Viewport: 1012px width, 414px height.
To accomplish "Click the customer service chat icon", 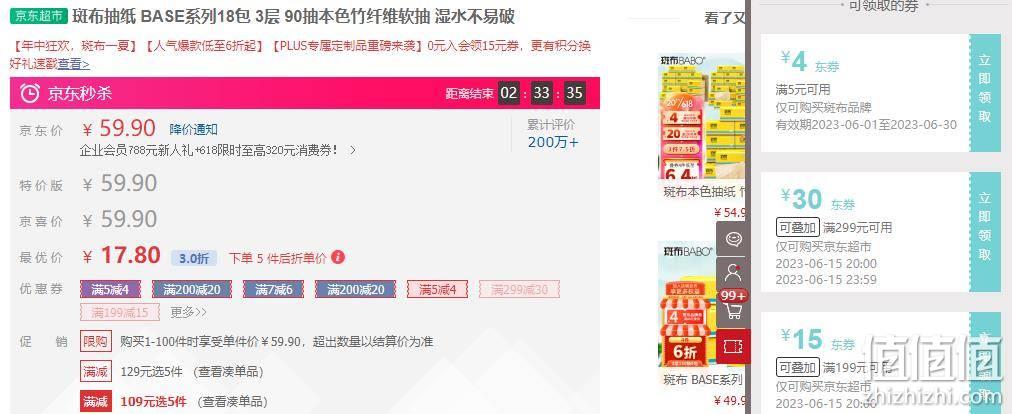I will click(733, 238).
